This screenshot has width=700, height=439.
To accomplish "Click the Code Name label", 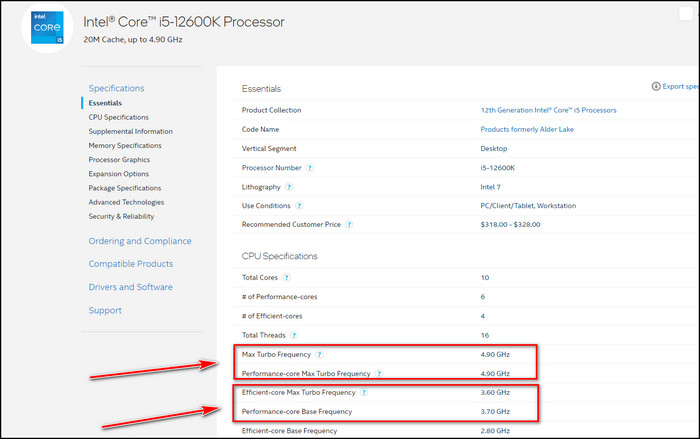I will [x=260, y=130].
